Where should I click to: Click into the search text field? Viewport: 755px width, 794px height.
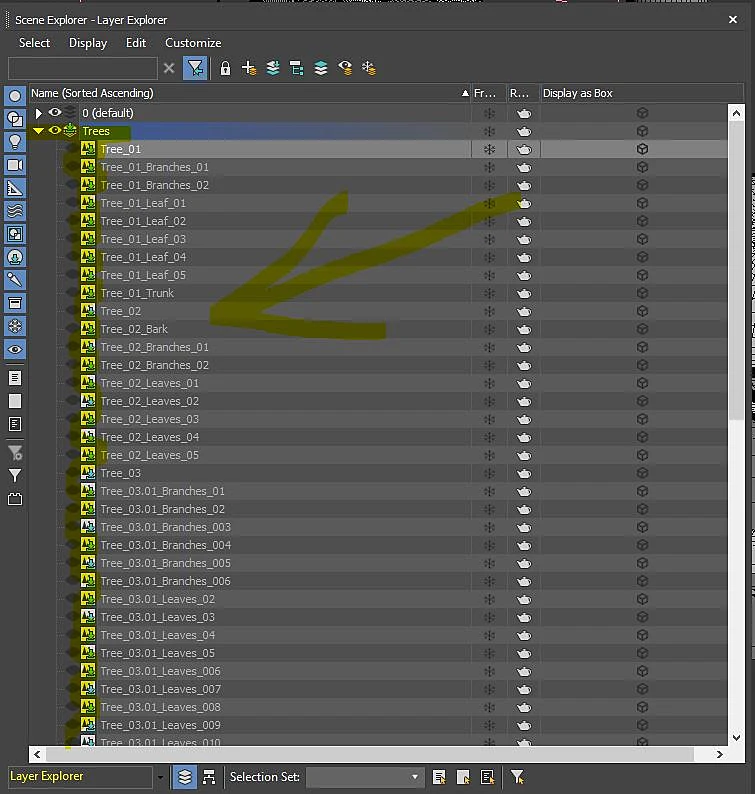[83, 68]
